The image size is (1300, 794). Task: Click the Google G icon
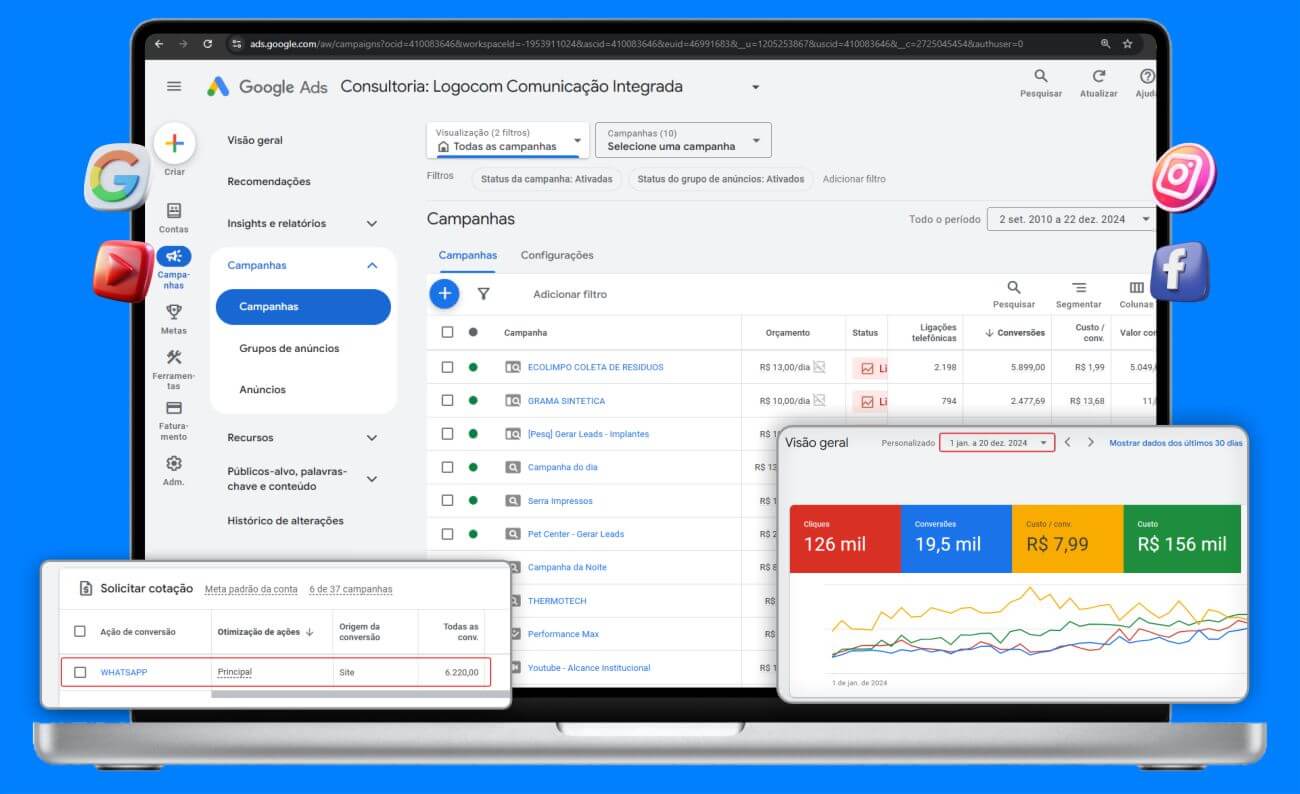(x=117, y=178)
